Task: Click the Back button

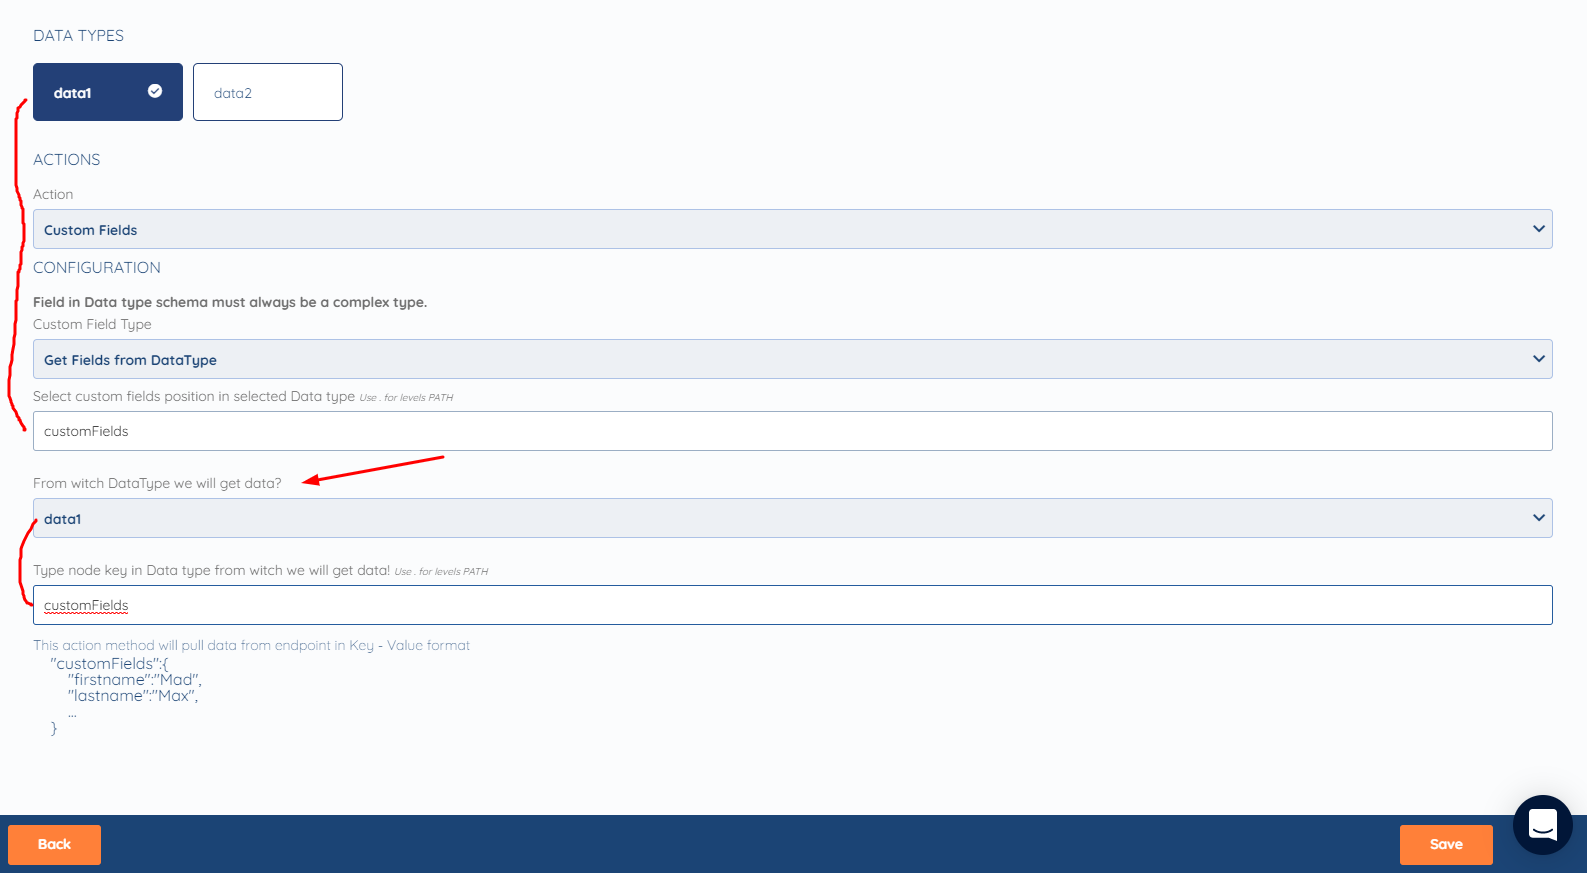Action: [54, 844]
